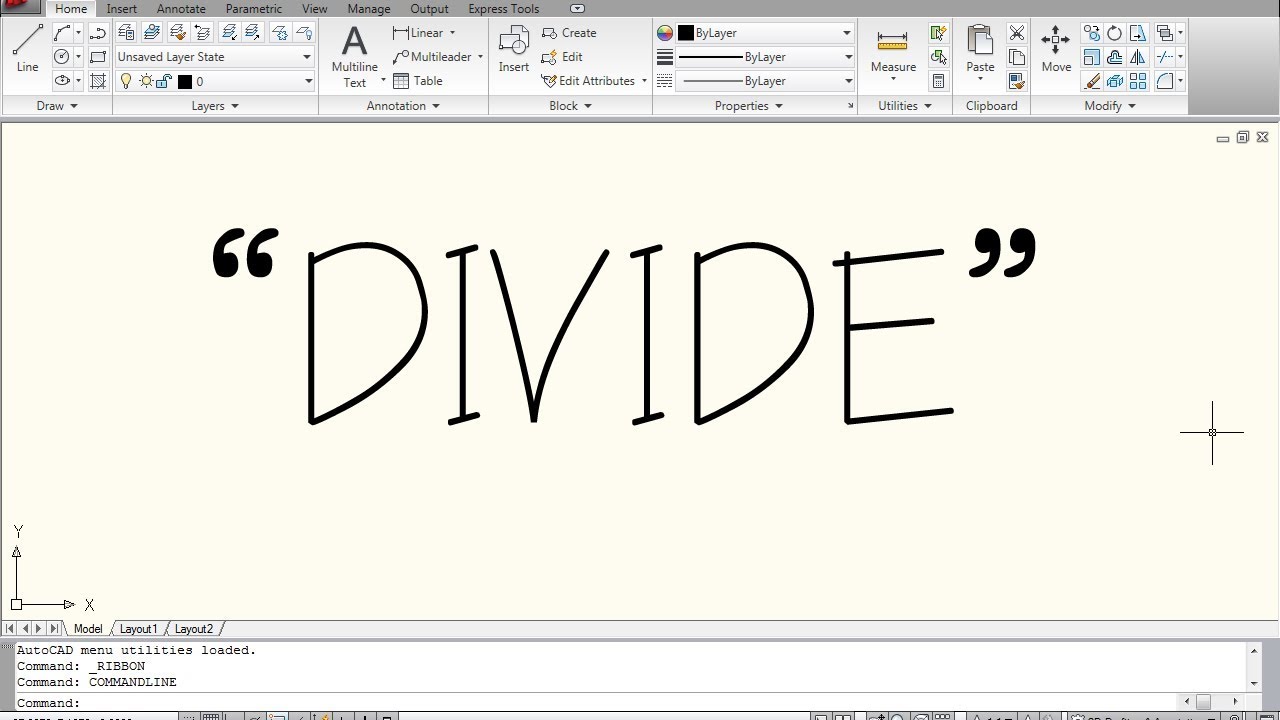Open the Unsaved Layer State dropdown
Viewport: 1280px width, 720px height.
[x=215, y=57]
